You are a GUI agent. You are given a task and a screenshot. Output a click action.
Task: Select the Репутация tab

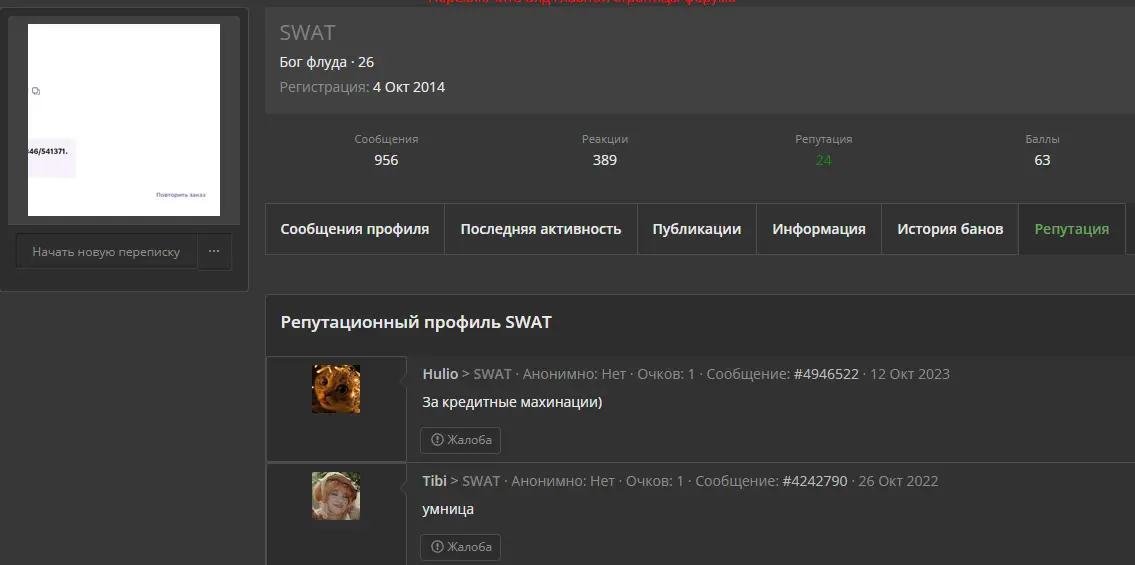(x=1071, y=229)
